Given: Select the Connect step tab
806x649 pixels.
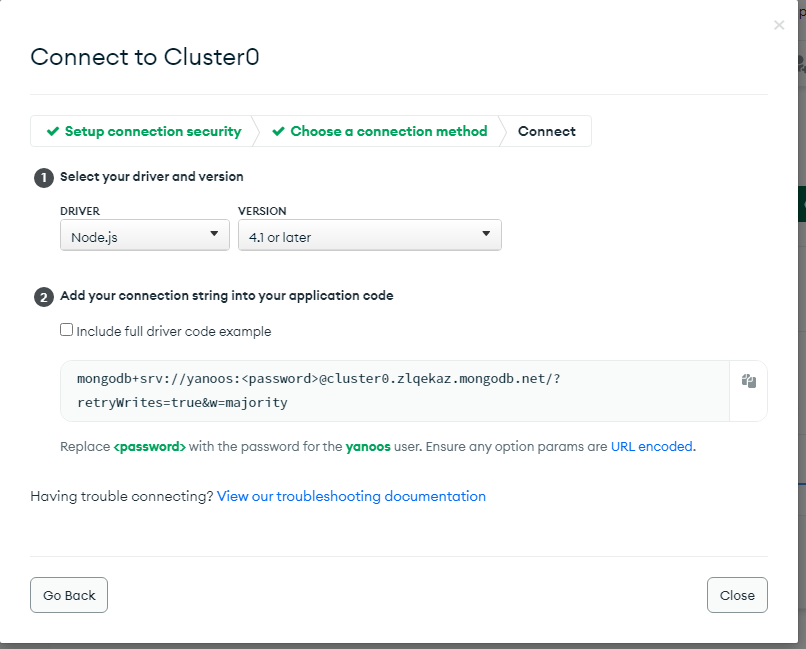Looking at the screenshot, I should click(x=546, y=131).
